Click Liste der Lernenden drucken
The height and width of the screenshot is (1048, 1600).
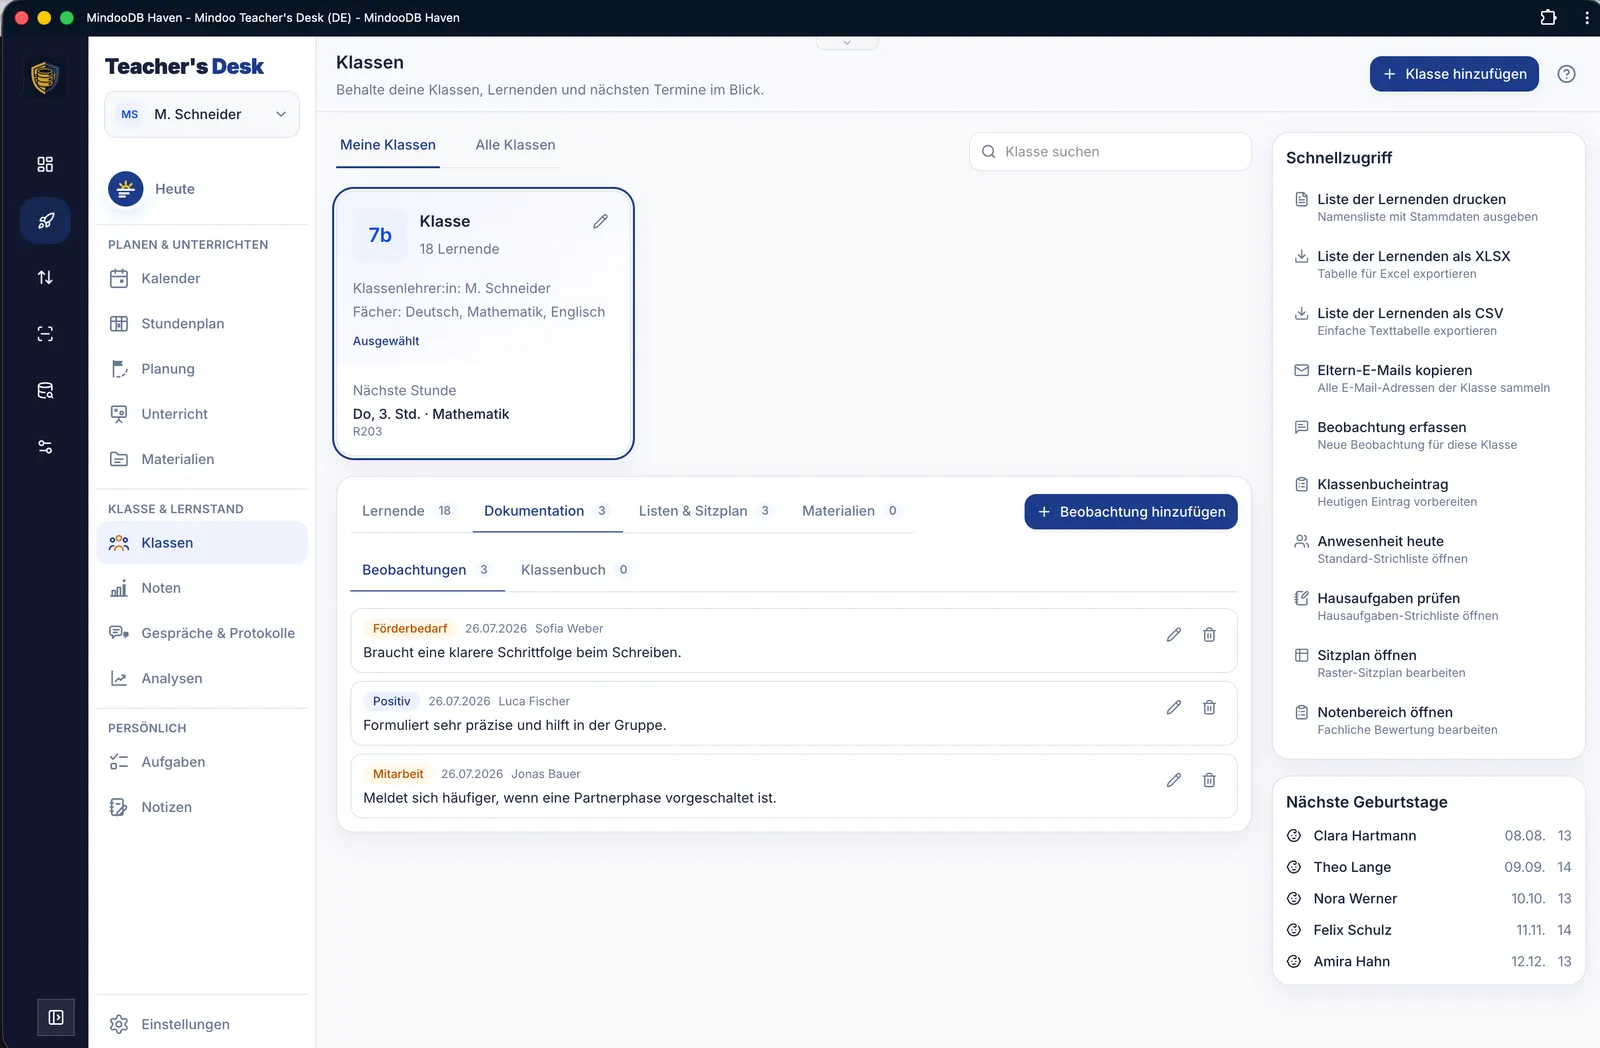pyautogui.click(x=1428, y=207)
